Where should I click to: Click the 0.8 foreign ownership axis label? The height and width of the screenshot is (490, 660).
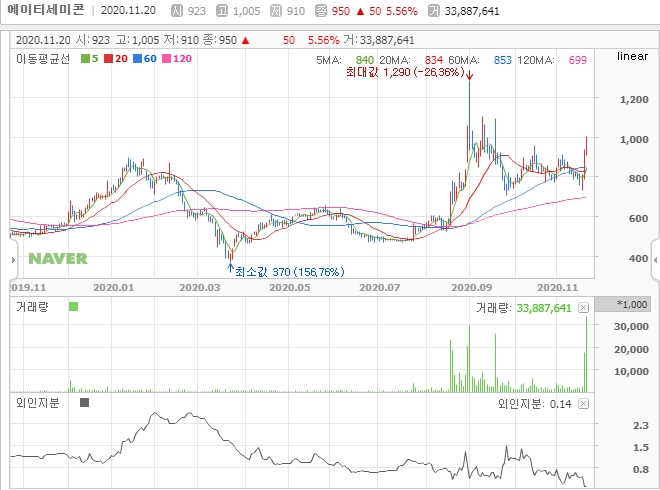[641, 469]
